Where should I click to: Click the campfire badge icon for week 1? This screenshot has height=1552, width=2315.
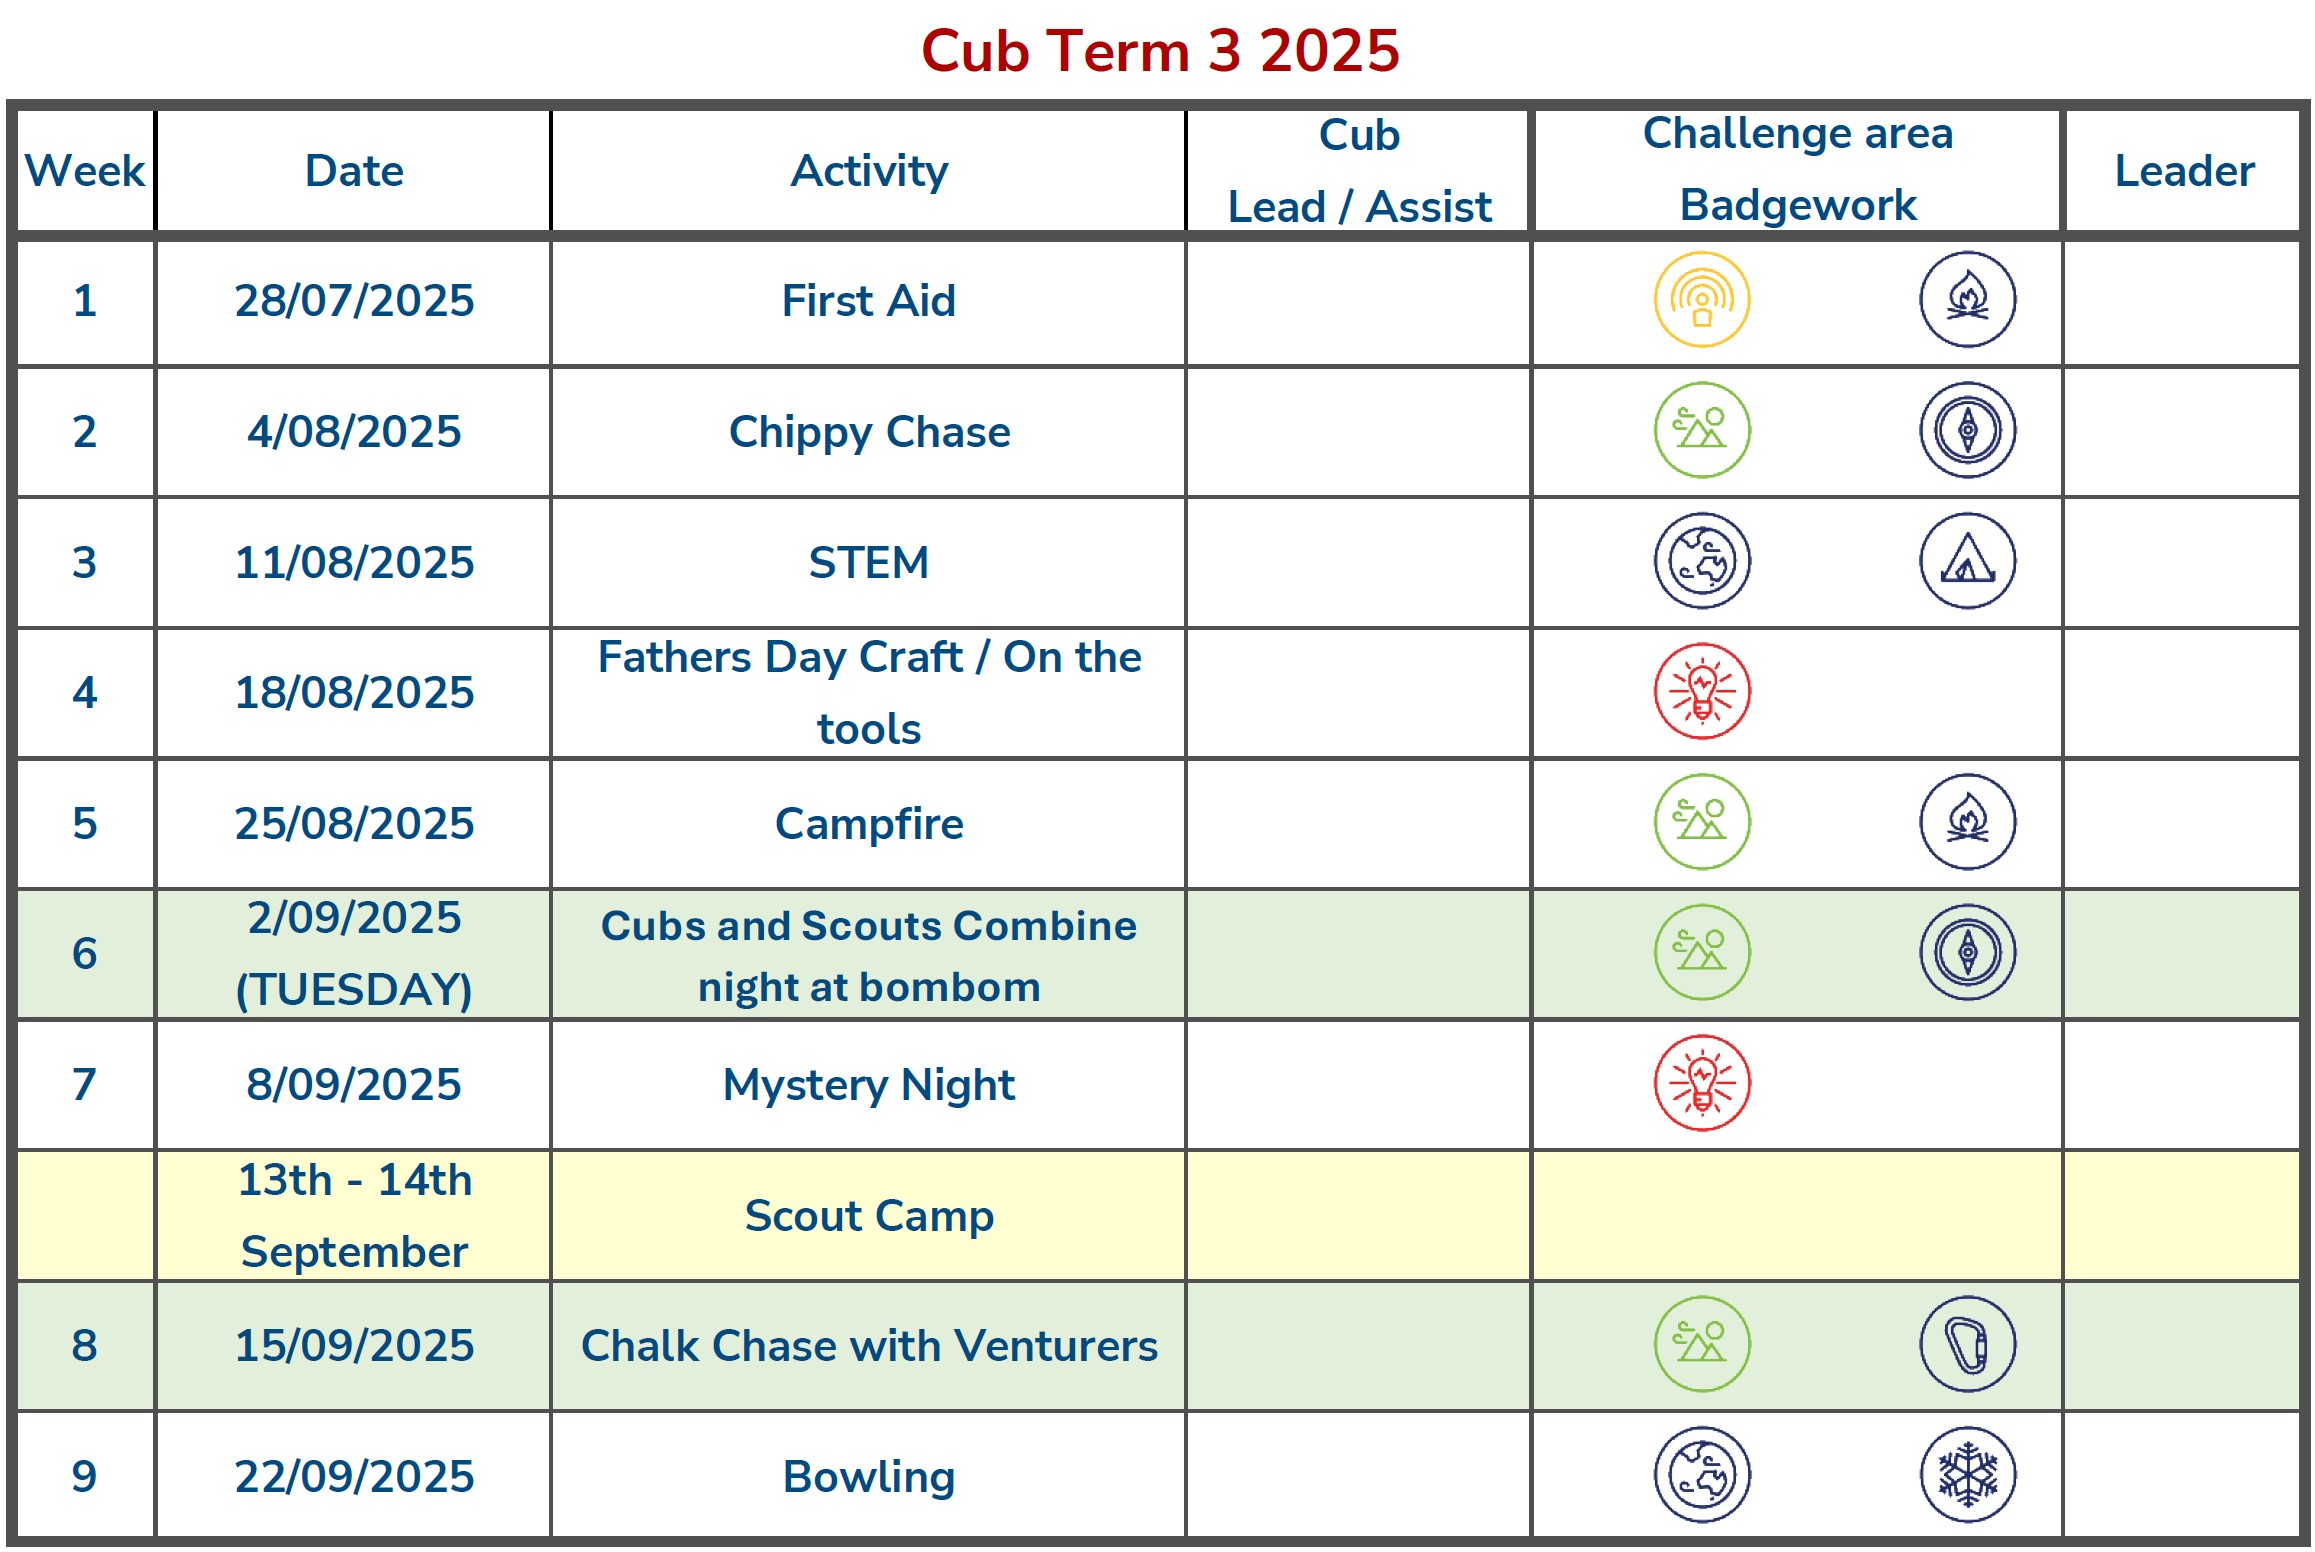[1966, 300]
